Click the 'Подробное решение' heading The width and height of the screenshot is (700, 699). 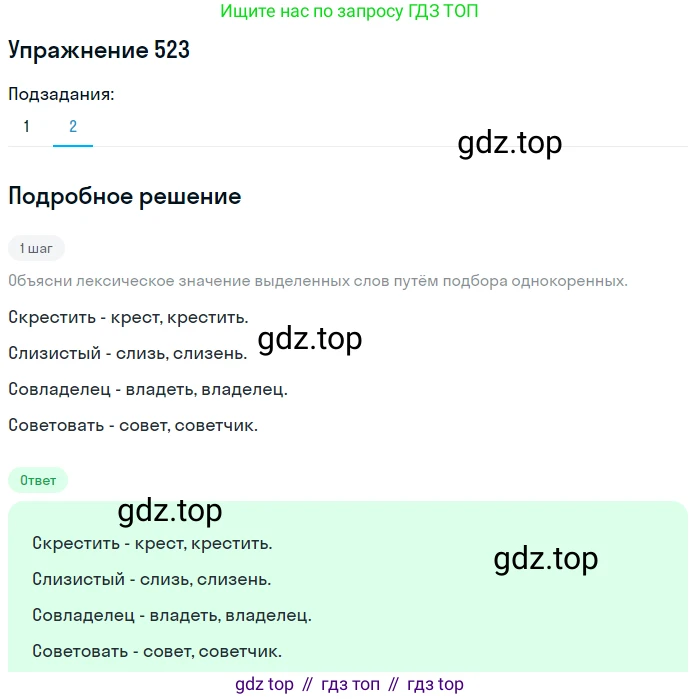tap(124, 197)
